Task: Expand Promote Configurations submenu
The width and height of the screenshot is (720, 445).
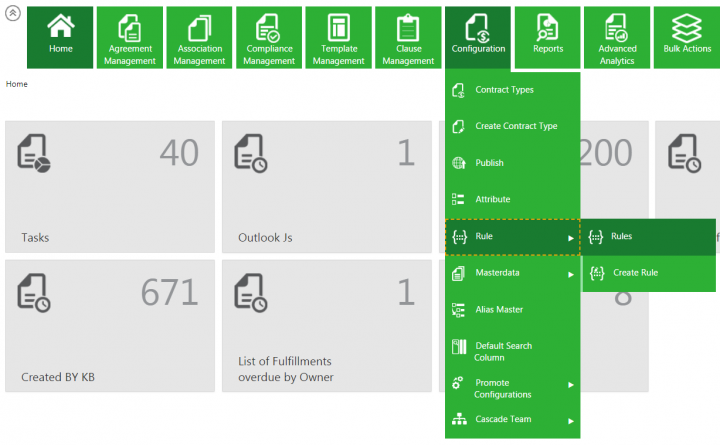Action: pyautogui.click(x=571, y=384)
